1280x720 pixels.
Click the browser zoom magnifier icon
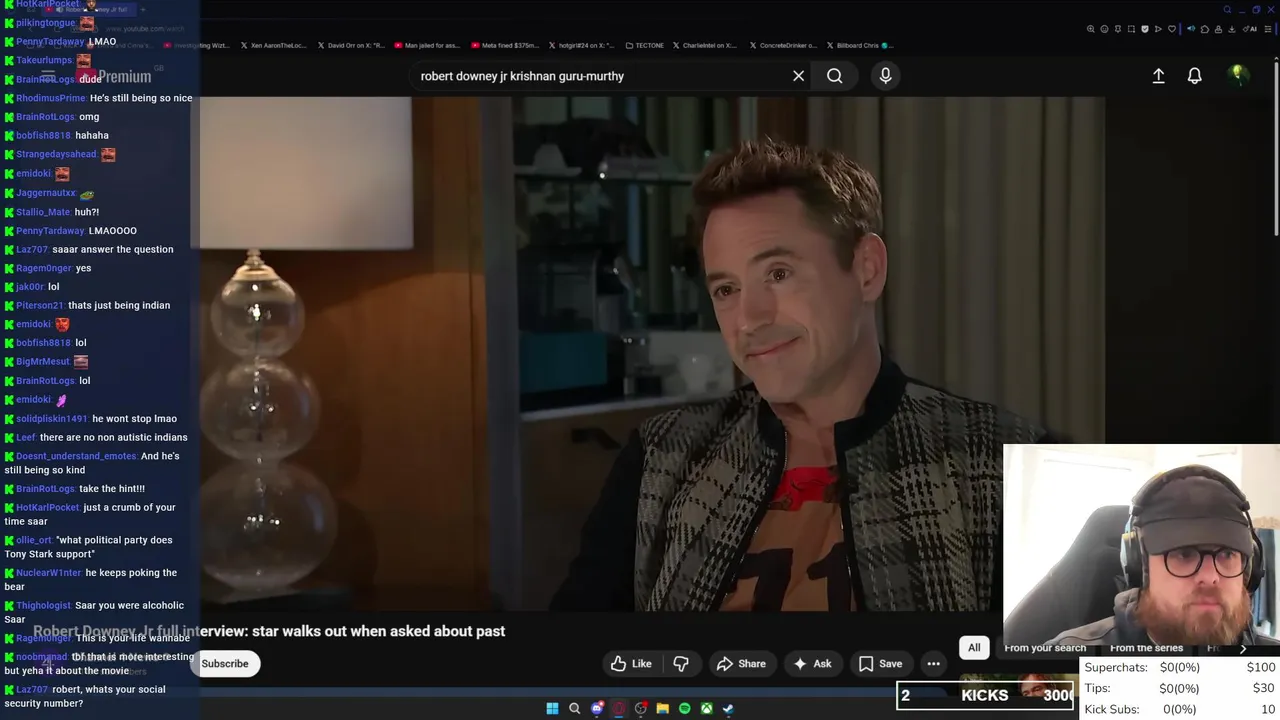(1091, 29)
